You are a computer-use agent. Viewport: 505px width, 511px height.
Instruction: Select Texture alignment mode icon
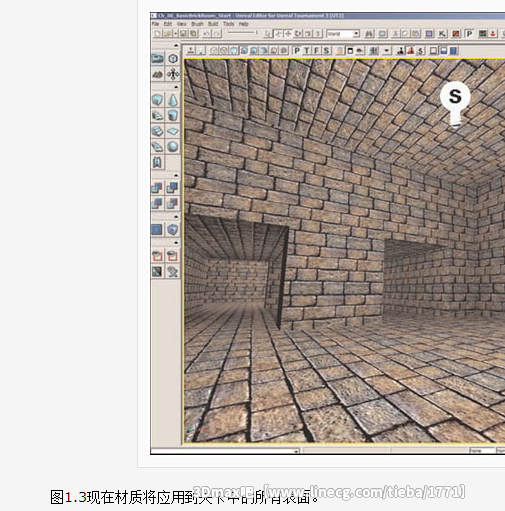click(173, 74)
